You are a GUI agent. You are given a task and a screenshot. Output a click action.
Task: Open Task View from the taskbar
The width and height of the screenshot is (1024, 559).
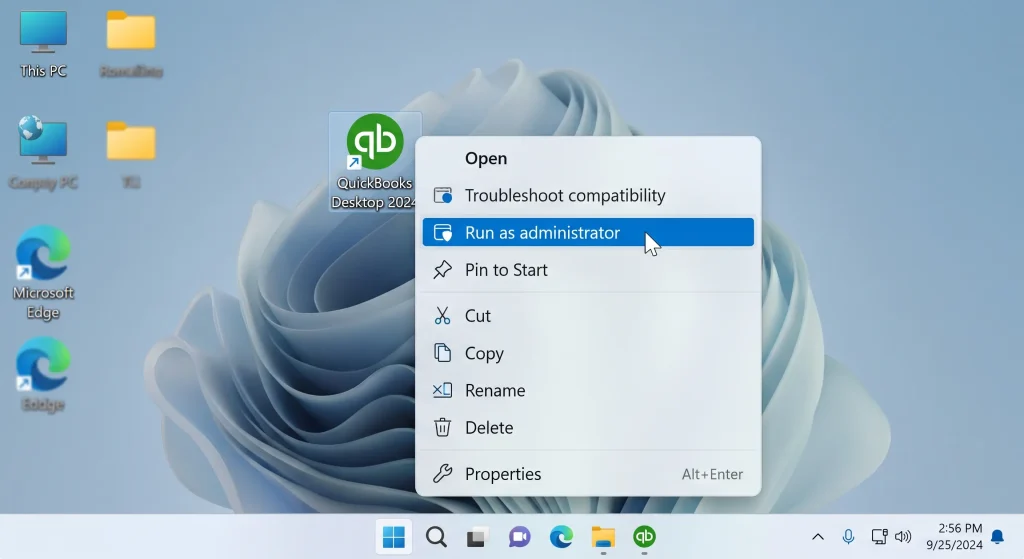[477, 537]
